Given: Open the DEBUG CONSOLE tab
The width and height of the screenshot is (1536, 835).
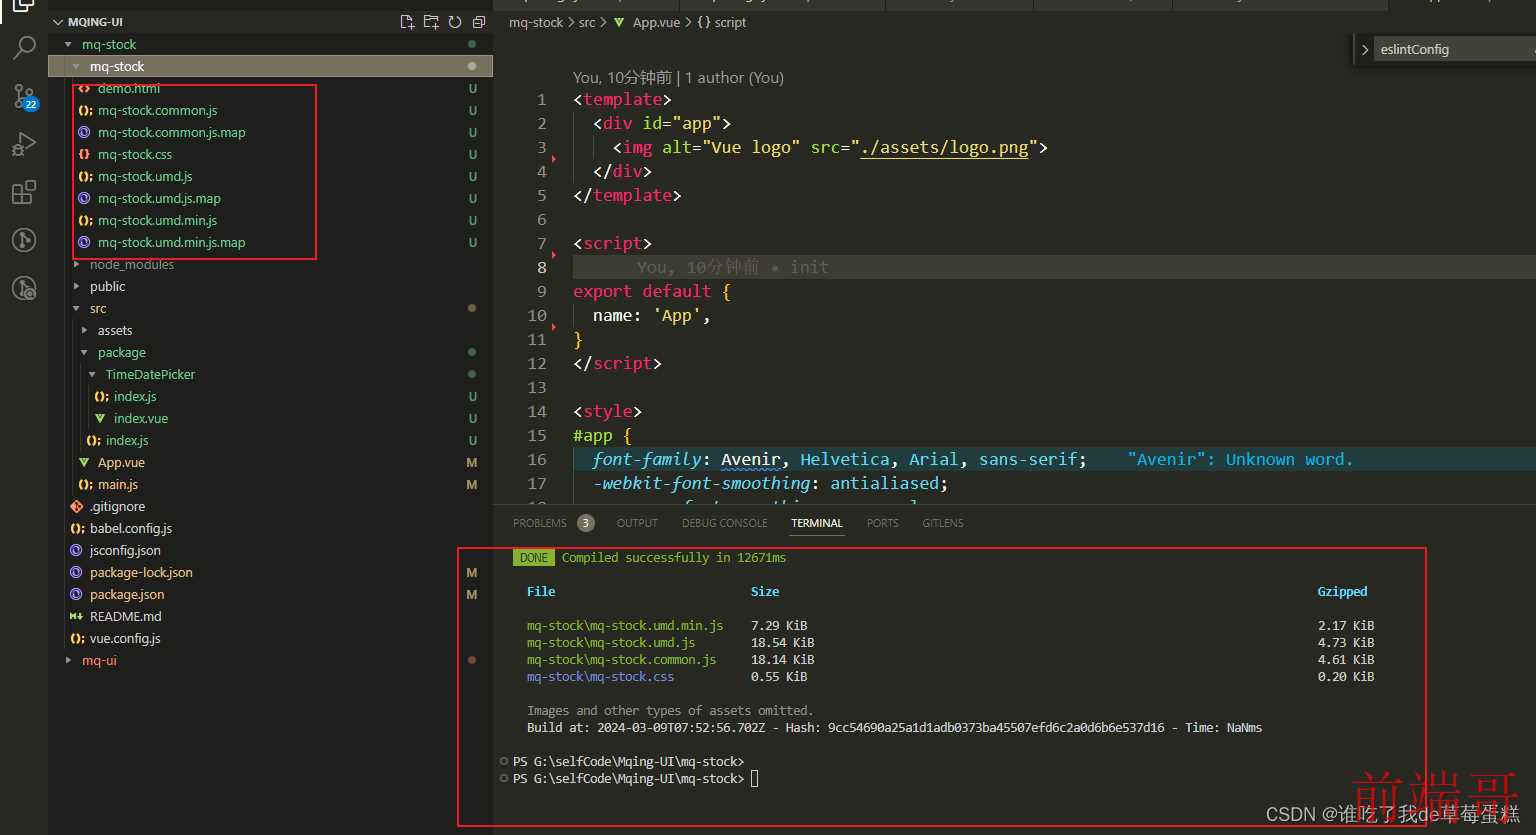Looking at the screenshot, I should pos(725,523).
